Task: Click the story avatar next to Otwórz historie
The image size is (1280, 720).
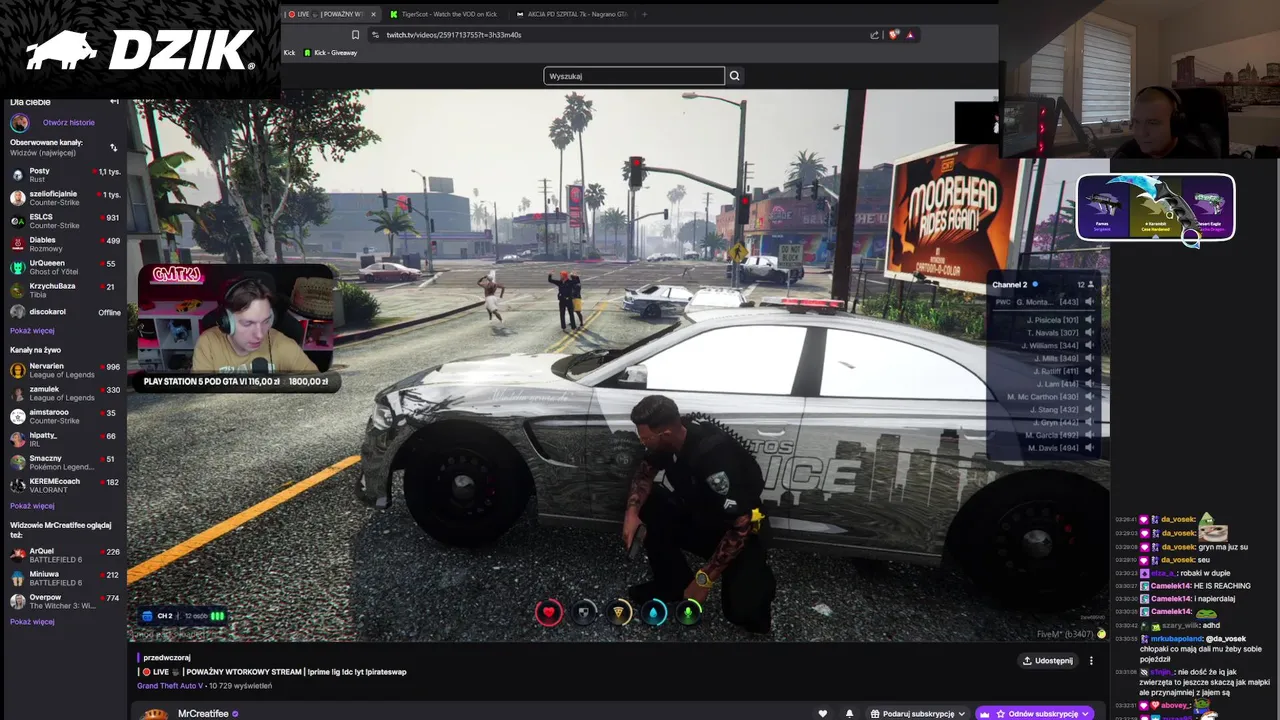Action: point(20,123)
